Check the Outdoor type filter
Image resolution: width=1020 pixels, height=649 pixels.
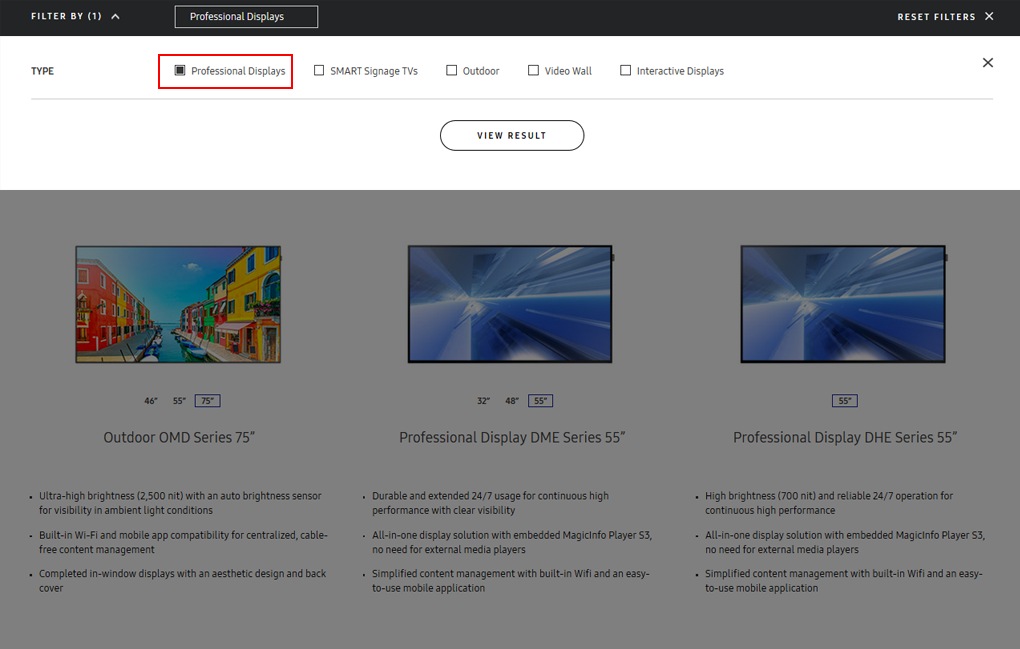451,70
